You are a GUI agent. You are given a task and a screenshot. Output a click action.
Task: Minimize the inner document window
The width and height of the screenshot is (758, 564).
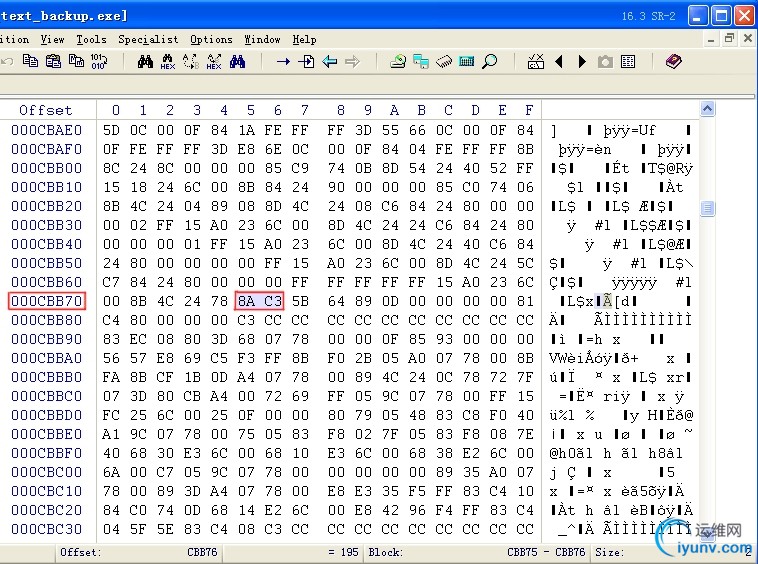point(711,39)
